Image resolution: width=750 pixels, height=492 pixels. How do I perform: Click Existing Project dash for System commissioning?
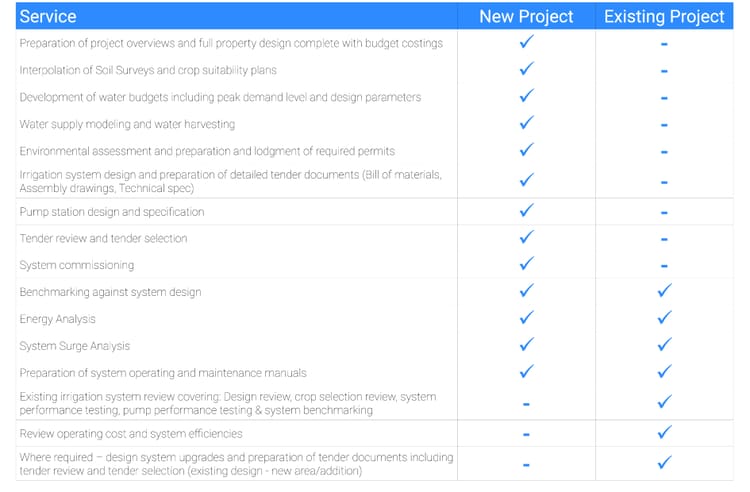(664, 267)
